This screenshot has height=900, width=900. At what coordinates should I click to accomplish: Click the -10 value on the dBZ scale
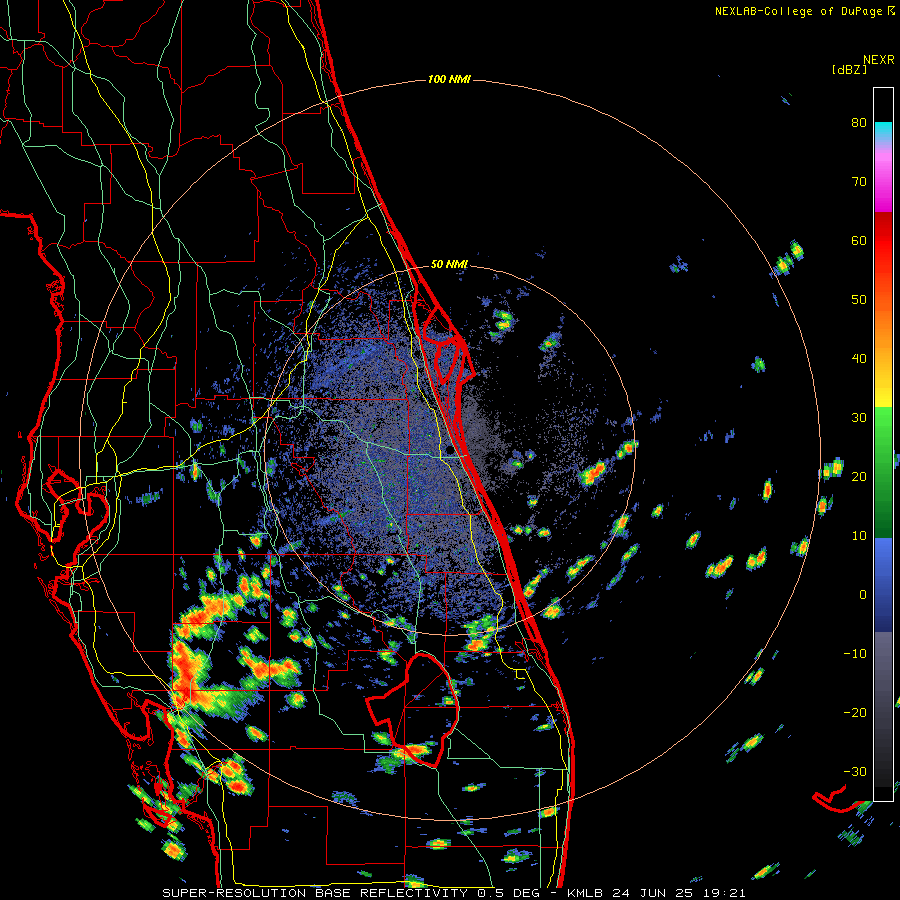(x=855, y=653)
